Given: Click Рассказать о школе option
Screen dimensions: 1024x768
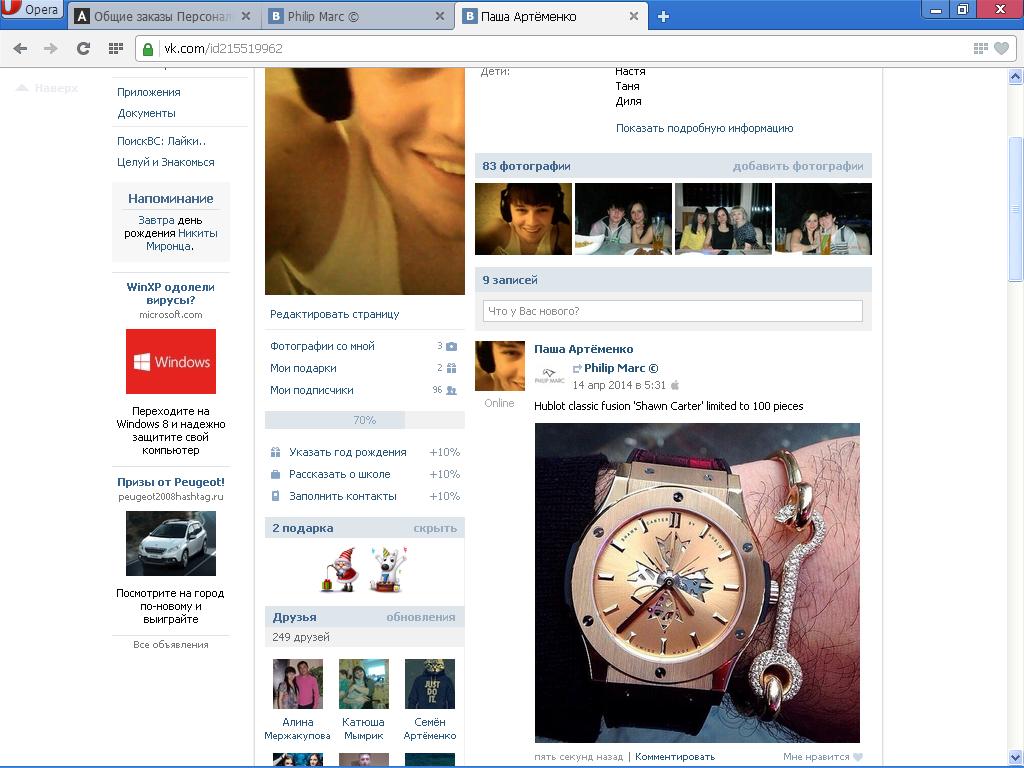Looking at the screenshot, I should (x=340, y=474).
